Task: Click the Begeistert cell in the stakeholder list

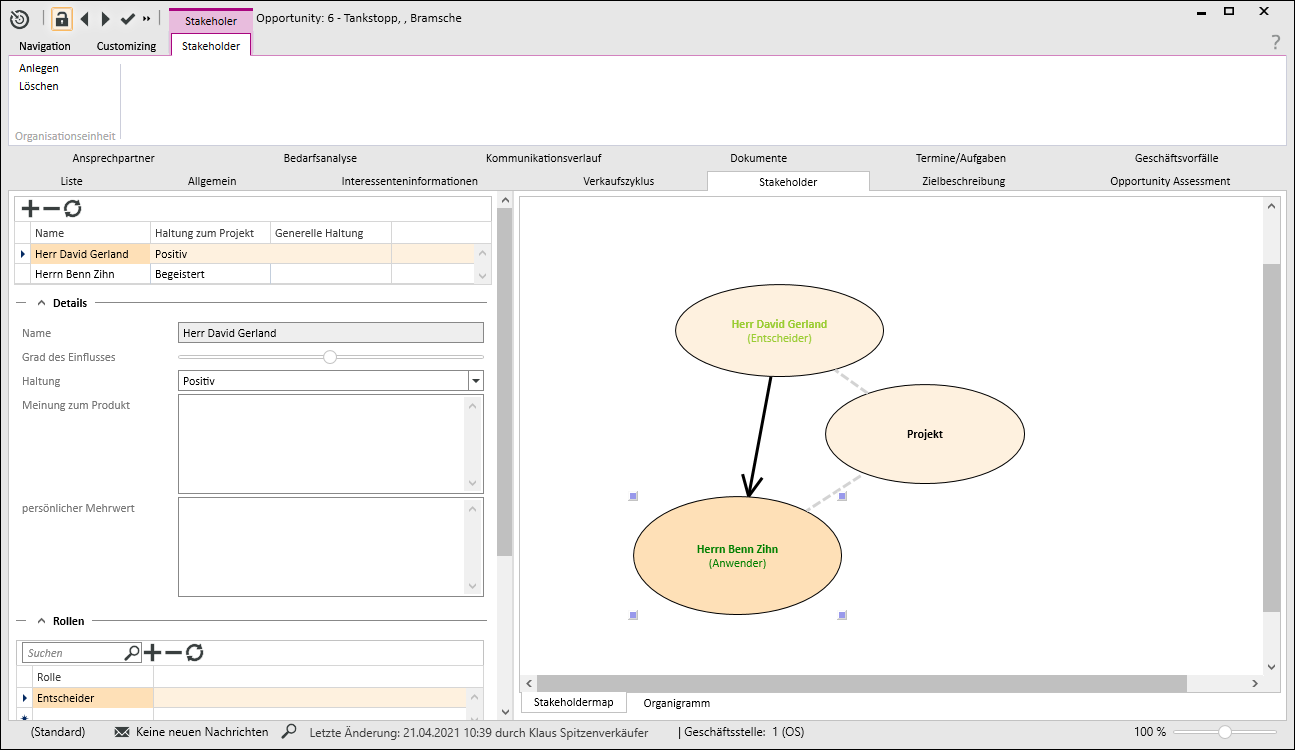Action: pyautogui.click(x=211, y=273)
